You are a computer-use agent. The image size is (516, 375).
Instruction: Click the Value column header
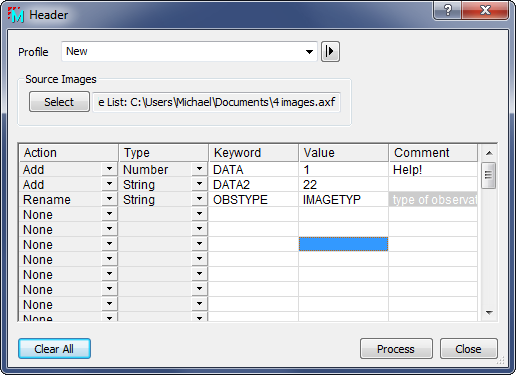(x=344, y=153)
